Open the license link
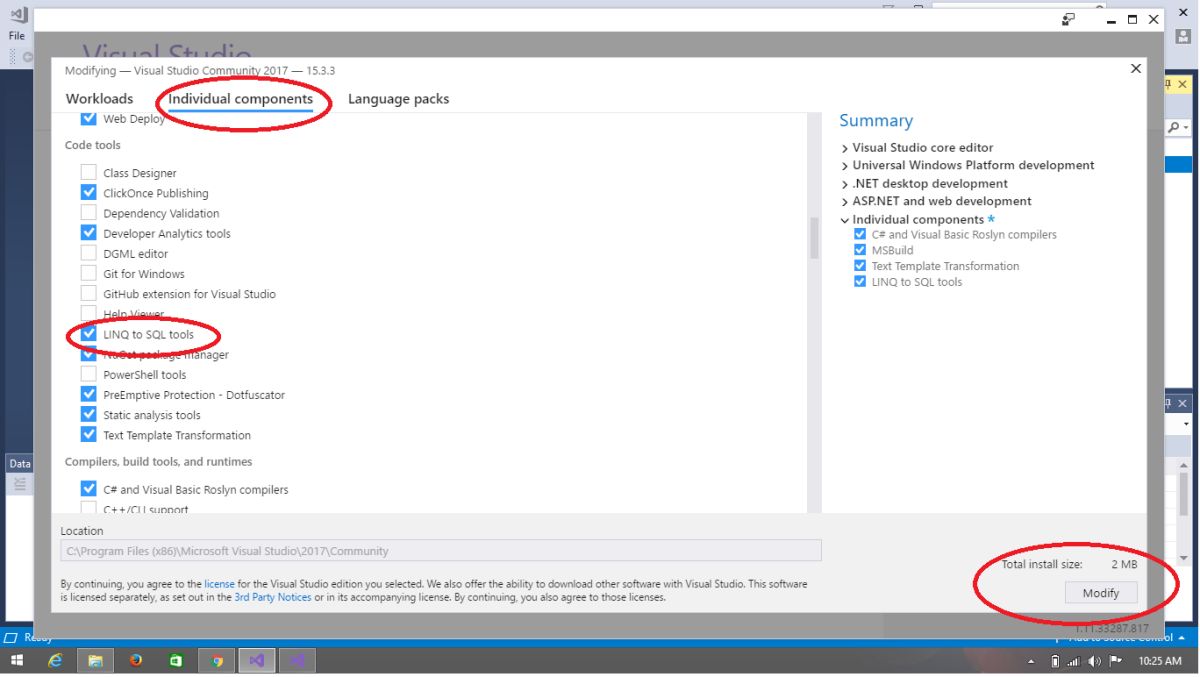 tap(219, 584)
